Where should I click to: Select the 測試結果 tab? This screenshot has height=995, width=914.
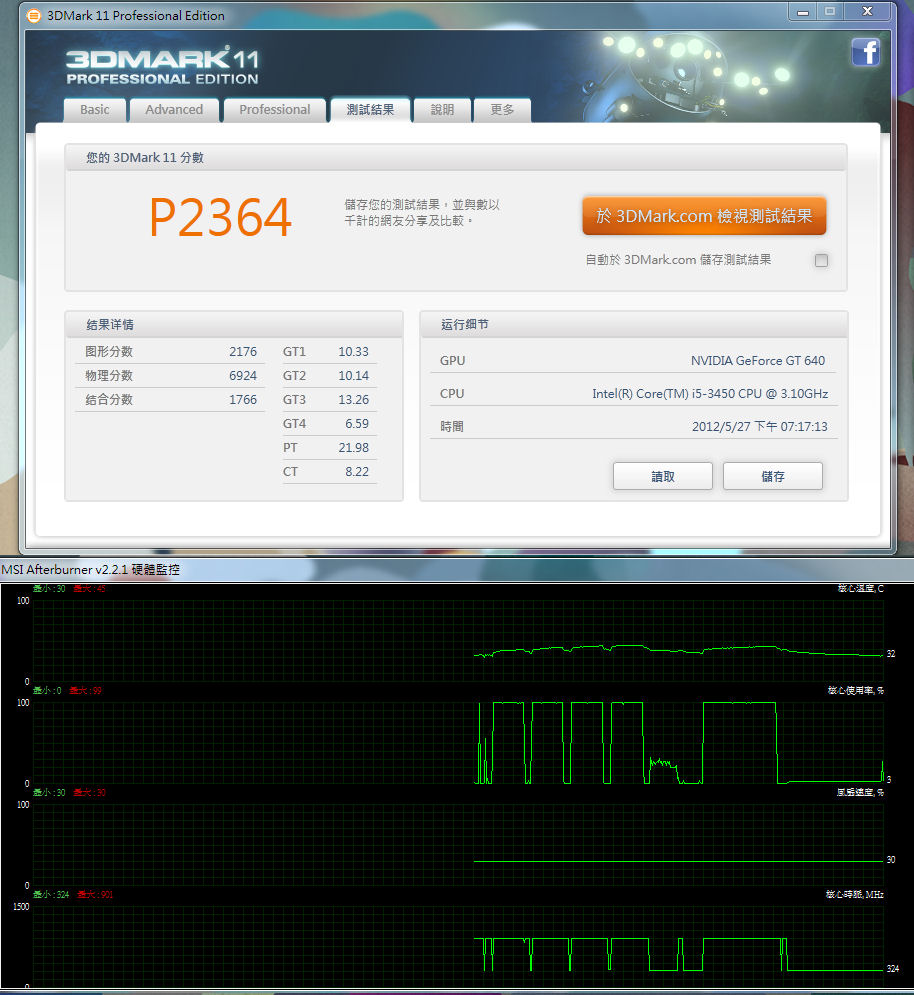coord(370,110)
